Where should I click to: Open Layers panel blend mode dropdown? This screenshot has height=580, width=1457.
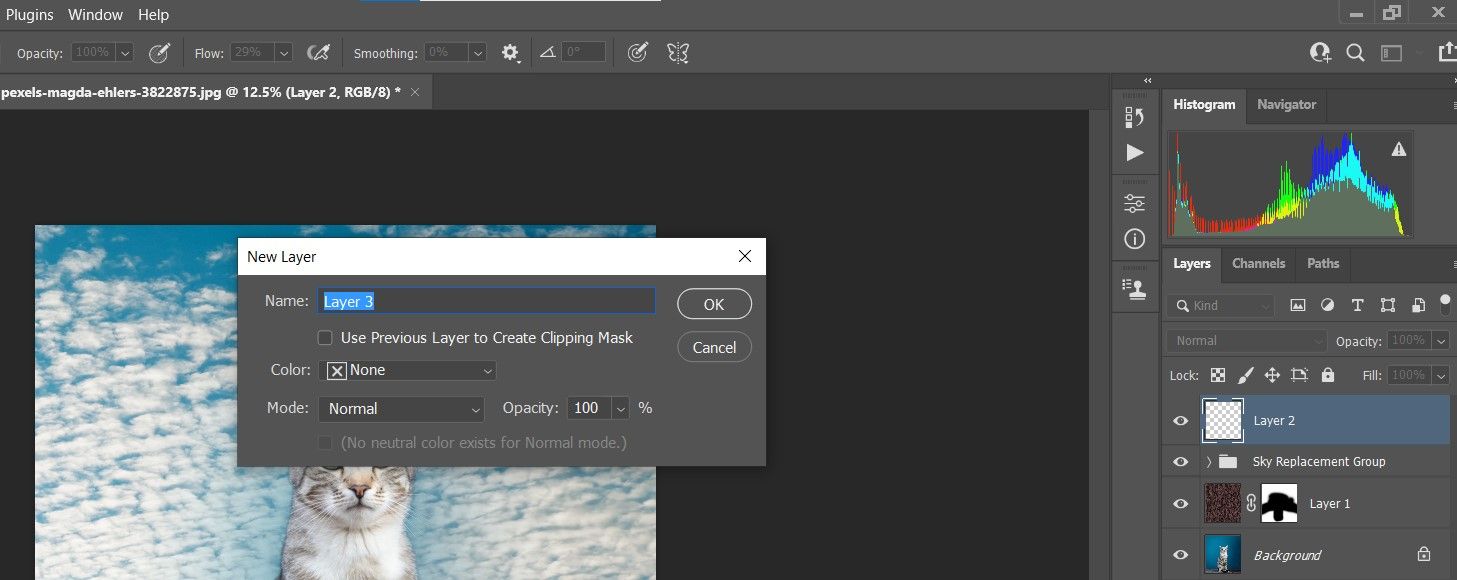coord(1247,341)
